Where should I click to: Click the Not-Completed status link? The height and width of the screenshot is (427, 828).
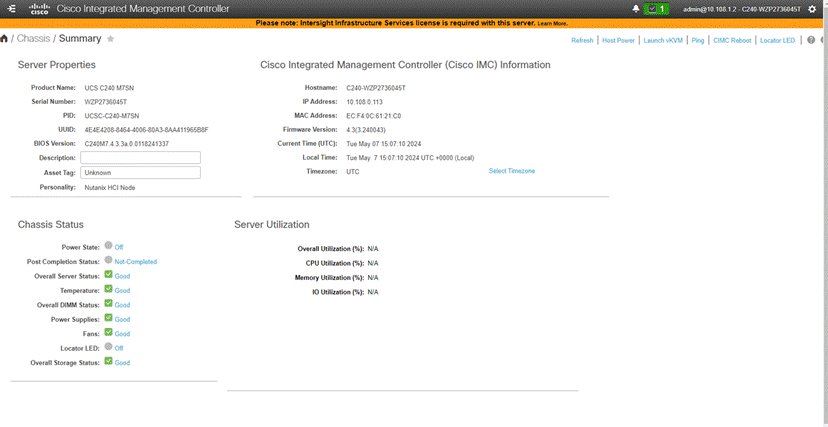point(136,262)
